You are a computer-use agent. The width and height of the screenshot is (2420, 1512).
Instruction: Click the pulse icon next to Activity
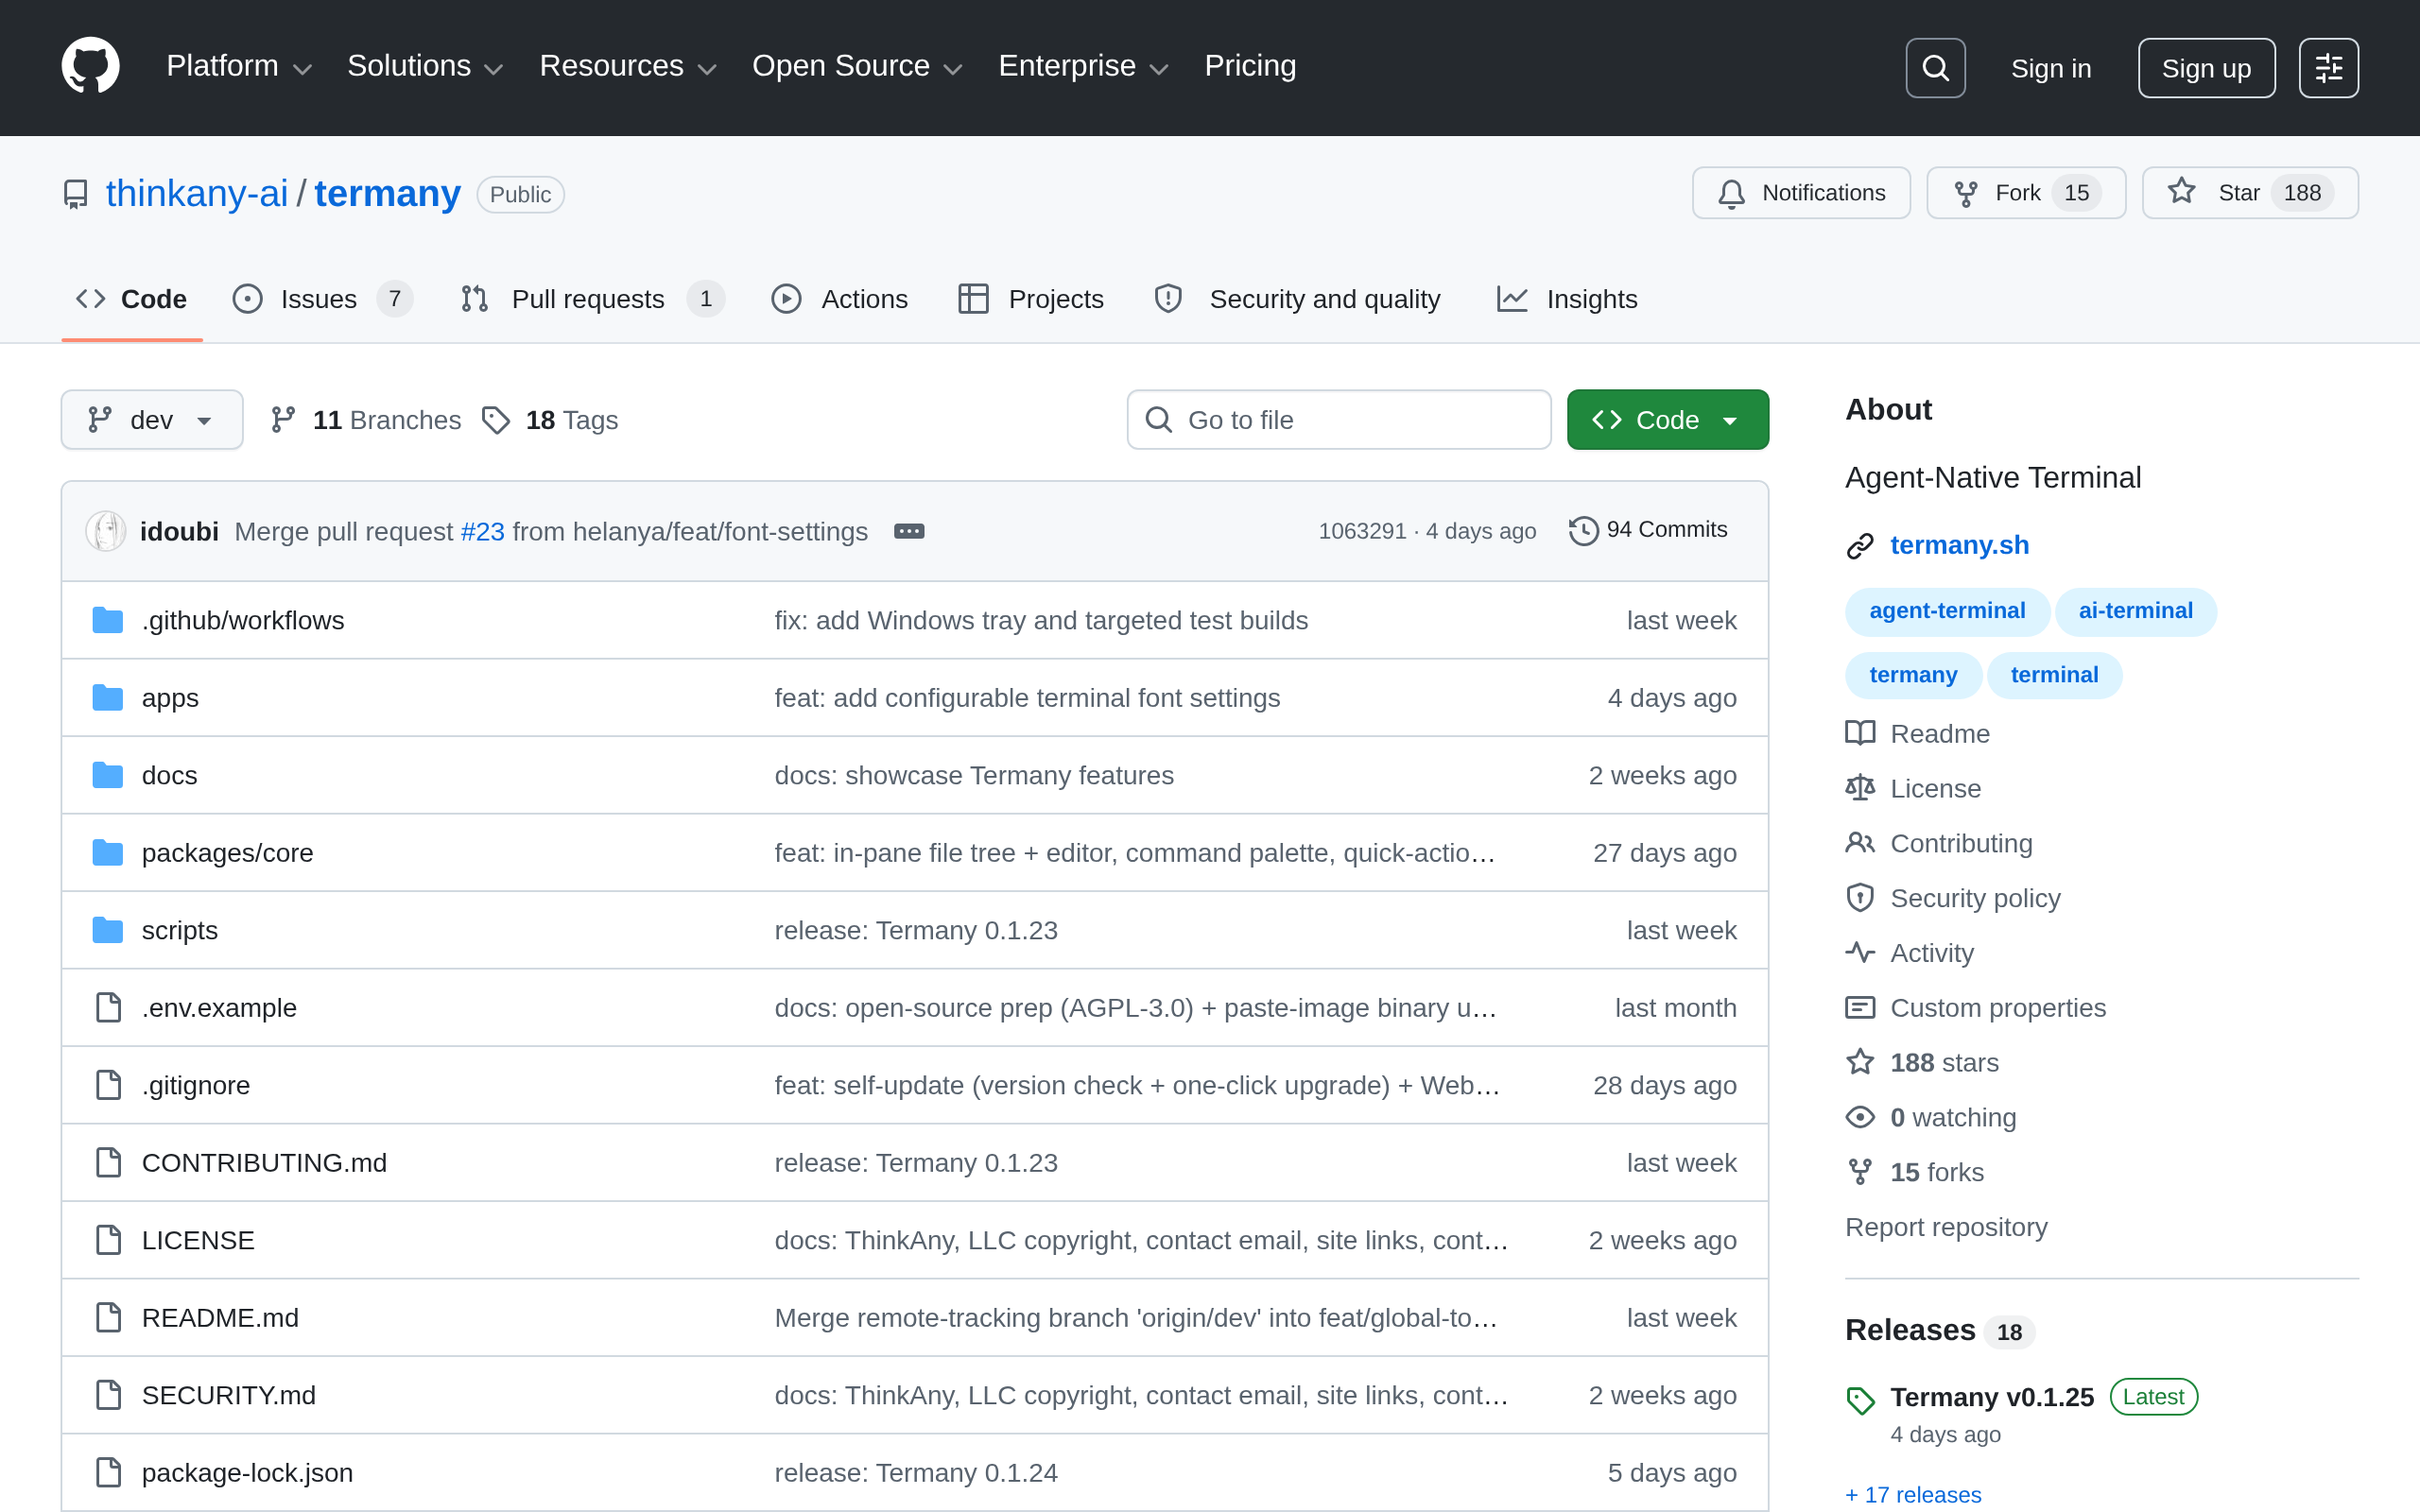1860,953
